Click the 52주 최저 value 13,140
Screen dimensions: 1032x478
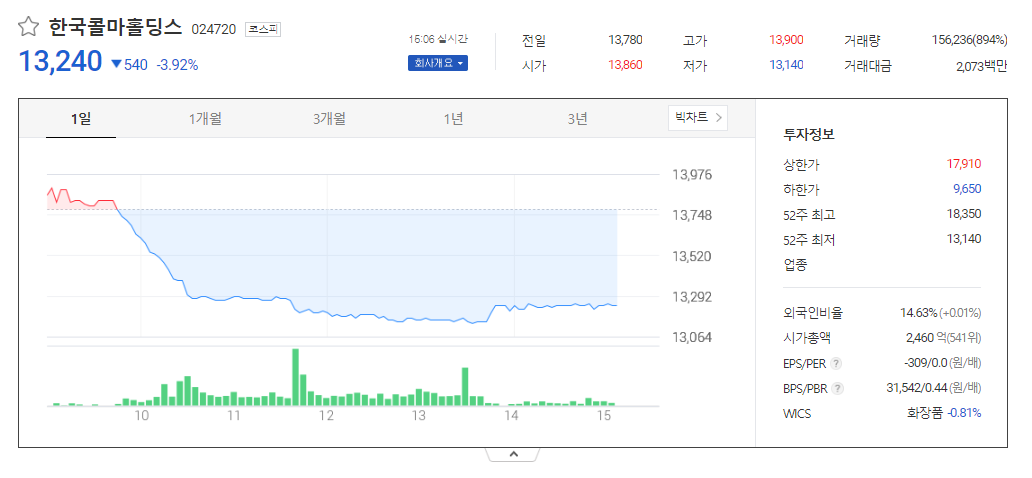click(x=964, y=239)
